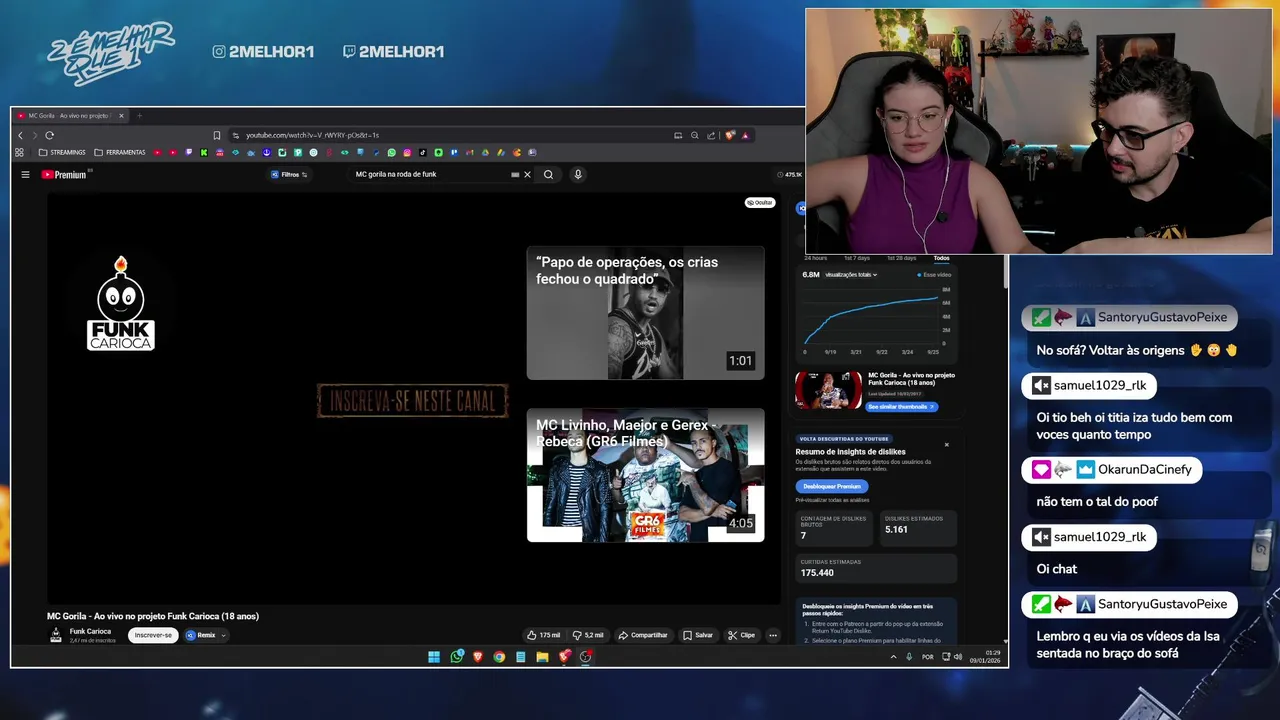Bookmark this page icon in address bar
1280x720 pixels.
(x=216, y=135)
